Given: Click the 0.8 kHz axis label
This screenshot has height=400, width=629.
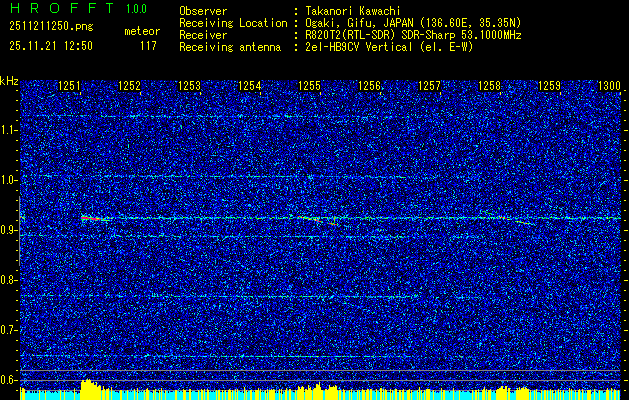Looking at the screenshot, I should pos(9,280).
